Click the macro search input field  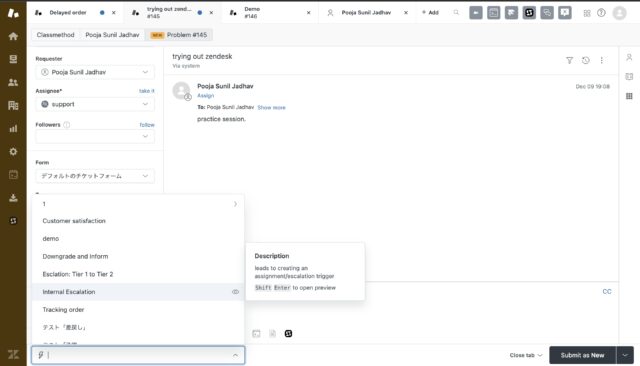click(x=138, y=355)
